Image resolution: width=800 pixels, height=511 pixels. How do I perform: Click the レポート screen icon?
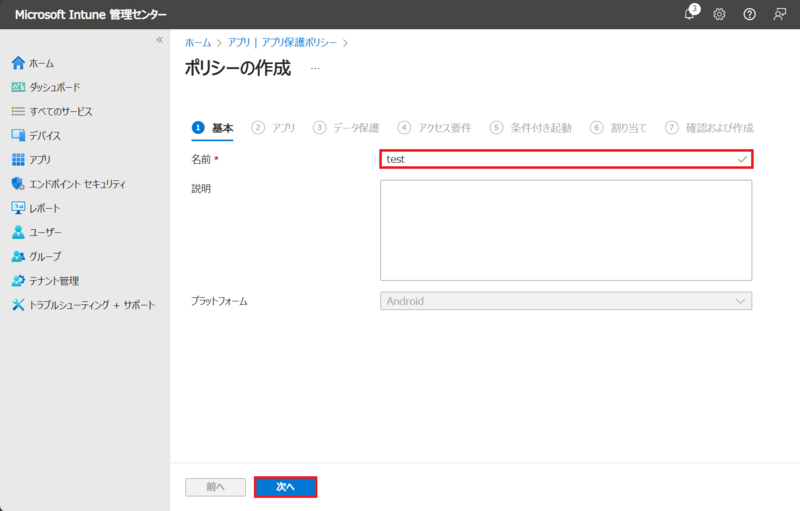[18, 208]
